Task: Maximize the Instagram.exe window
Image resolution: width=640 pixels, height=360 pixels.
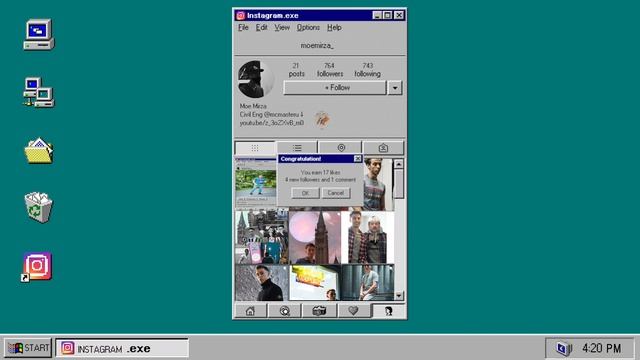Action: point(387,15)
